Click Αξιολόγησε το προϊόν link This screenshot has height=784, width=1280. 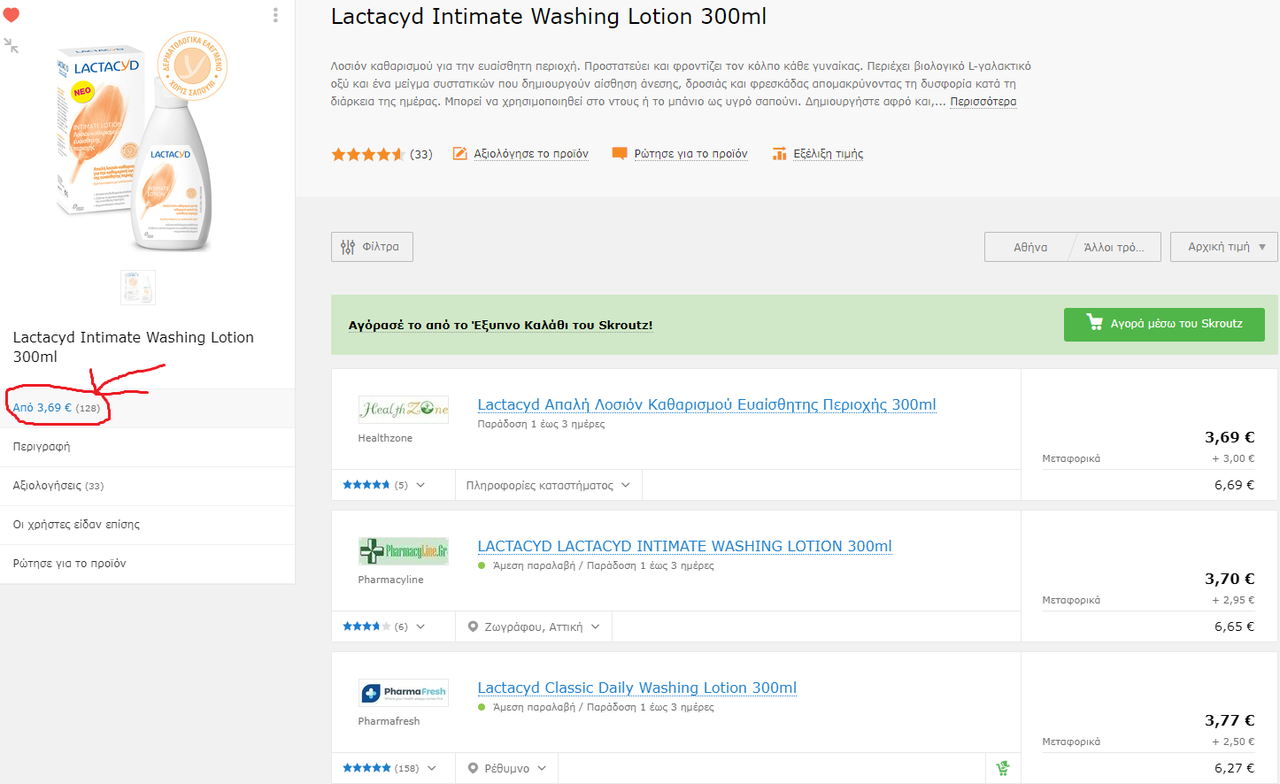[x=529, y=154]
